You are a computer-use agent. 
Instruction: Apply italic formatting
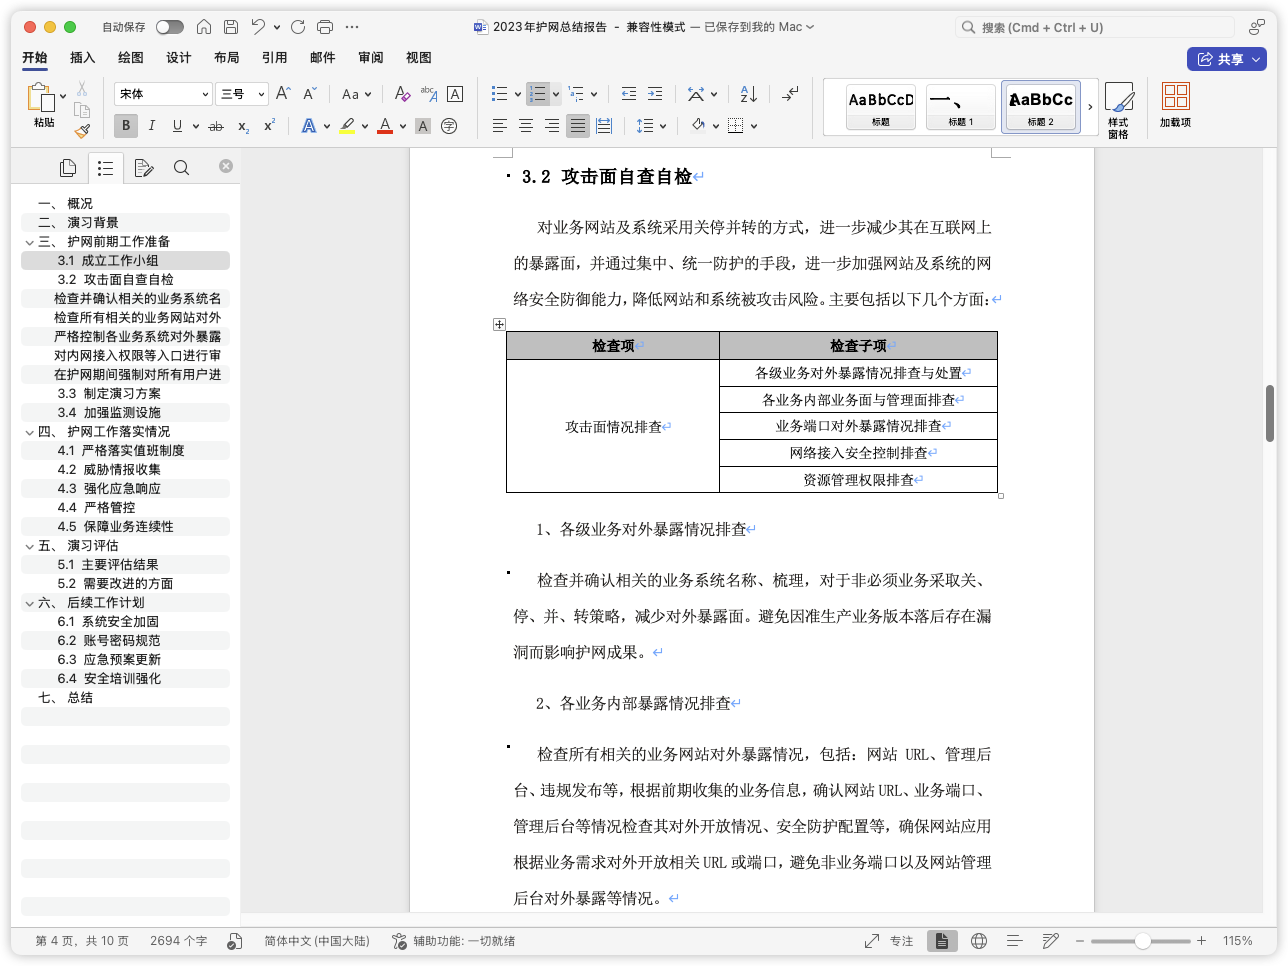(151, 125)
